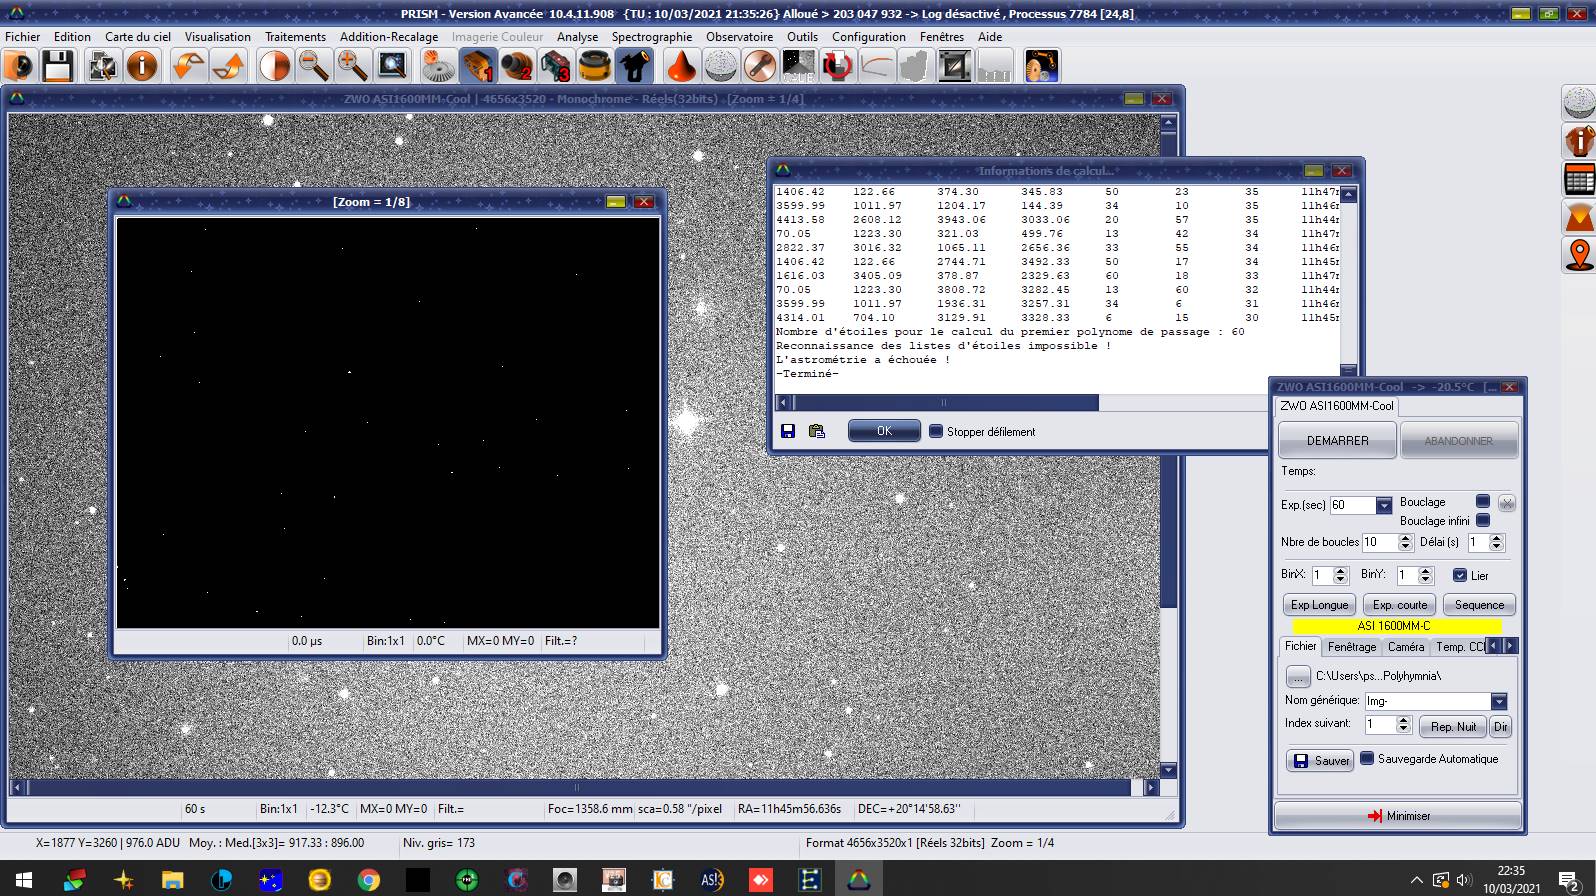Uncheck the Lier binning checkbox
The width and height of the screenshot is (1596, 896).
click(1460, 575)
